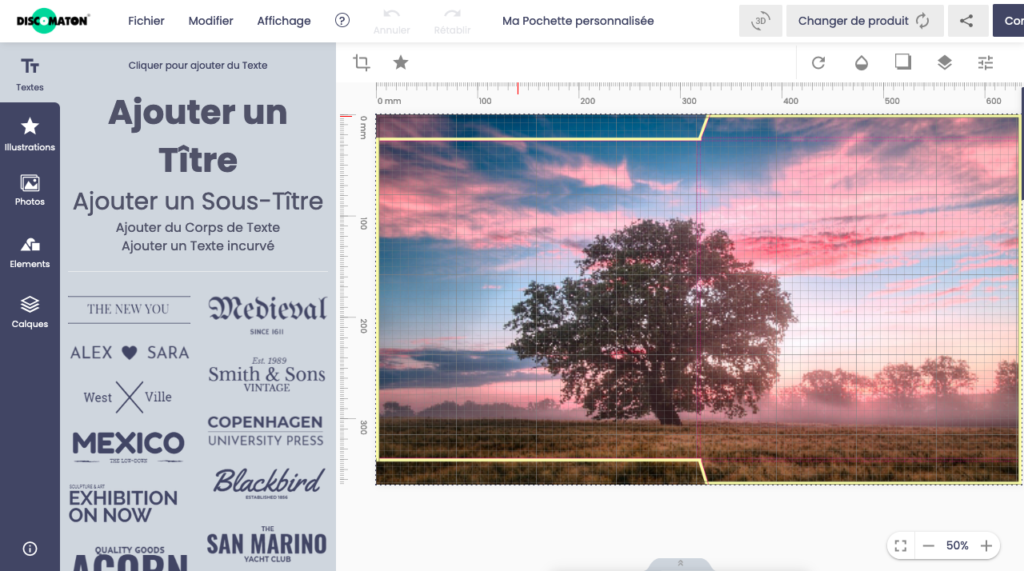This screenshot has width=1024, height=571.
Task: Click the red marker on horizontal ruler
Action: tap(518, 88)
